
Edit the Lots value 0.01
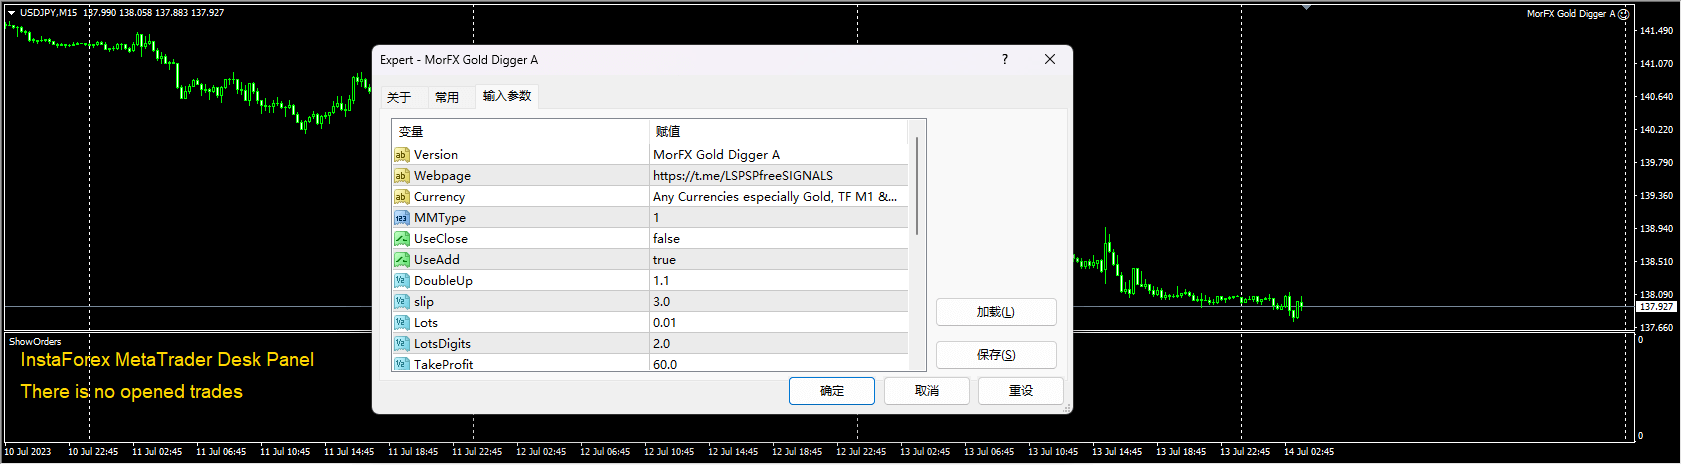tap(779, 323)
